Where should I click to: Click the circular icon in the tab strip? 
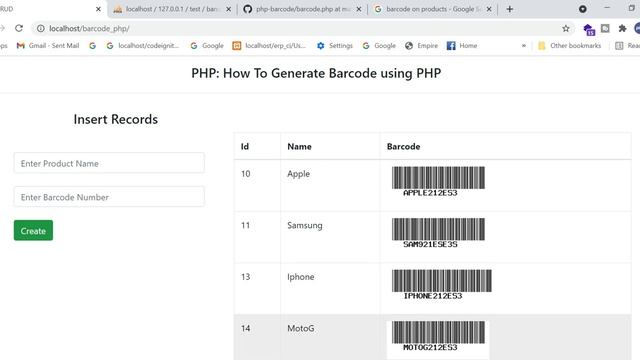coord(582,9)
